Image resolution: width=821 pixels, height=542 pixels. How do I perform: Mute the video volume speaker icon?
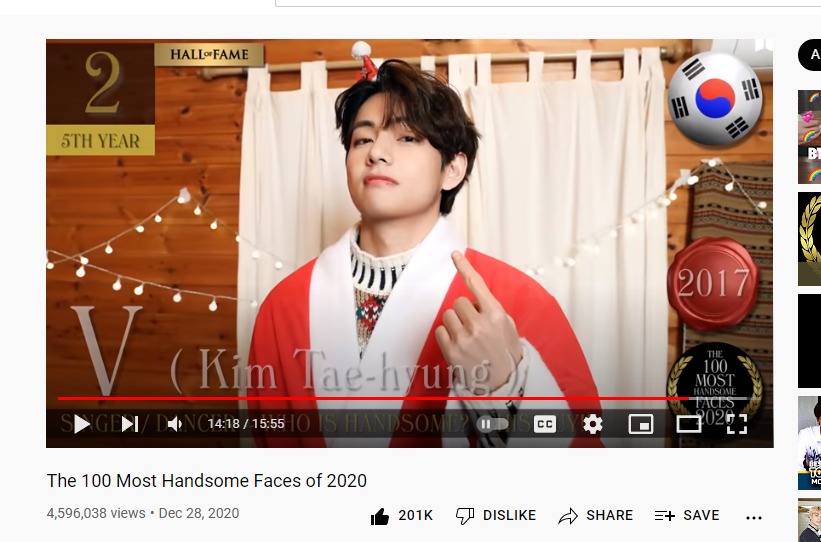click(174, 424)
